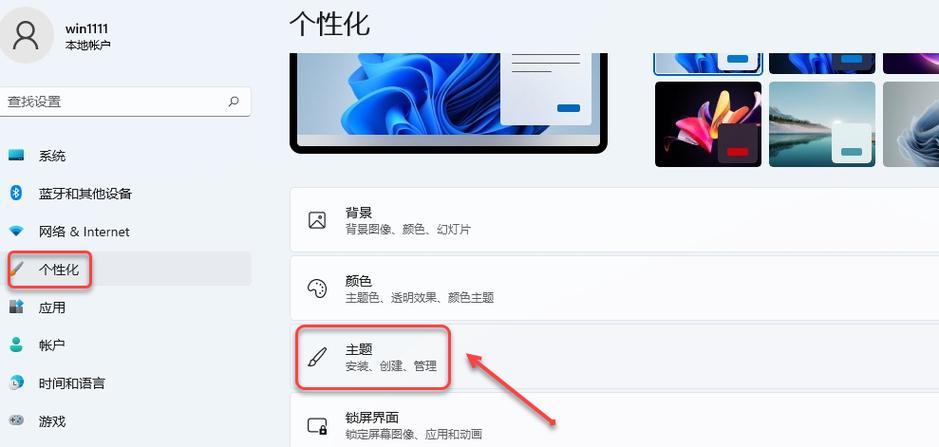The width and height of the screenshot is (939, 447).
Task: Click the 应用 apps icon
Action: [x=17, y=307]
